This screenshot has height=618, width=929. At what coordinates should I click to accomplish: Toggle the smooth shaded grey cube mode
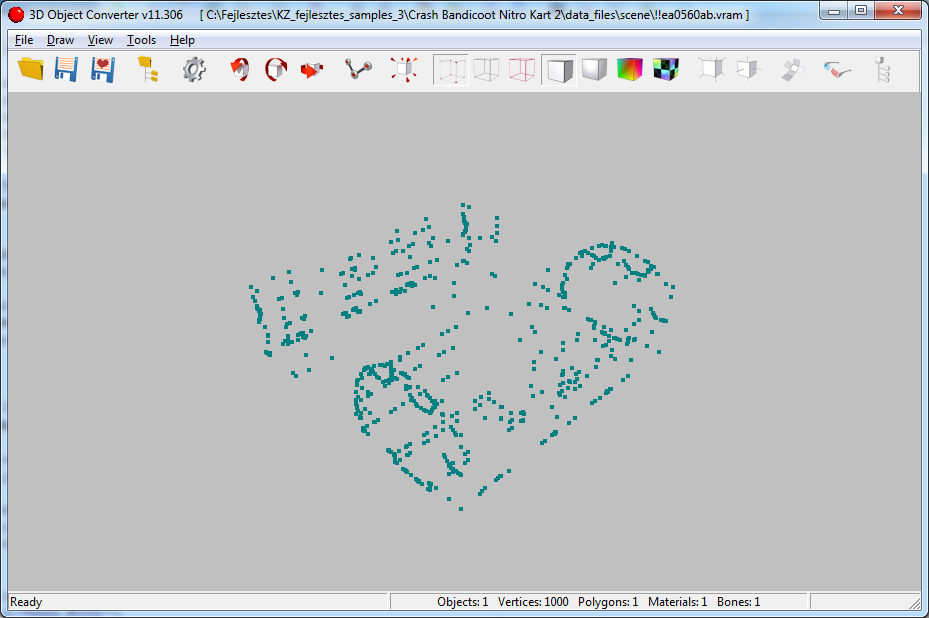point(594,69)
